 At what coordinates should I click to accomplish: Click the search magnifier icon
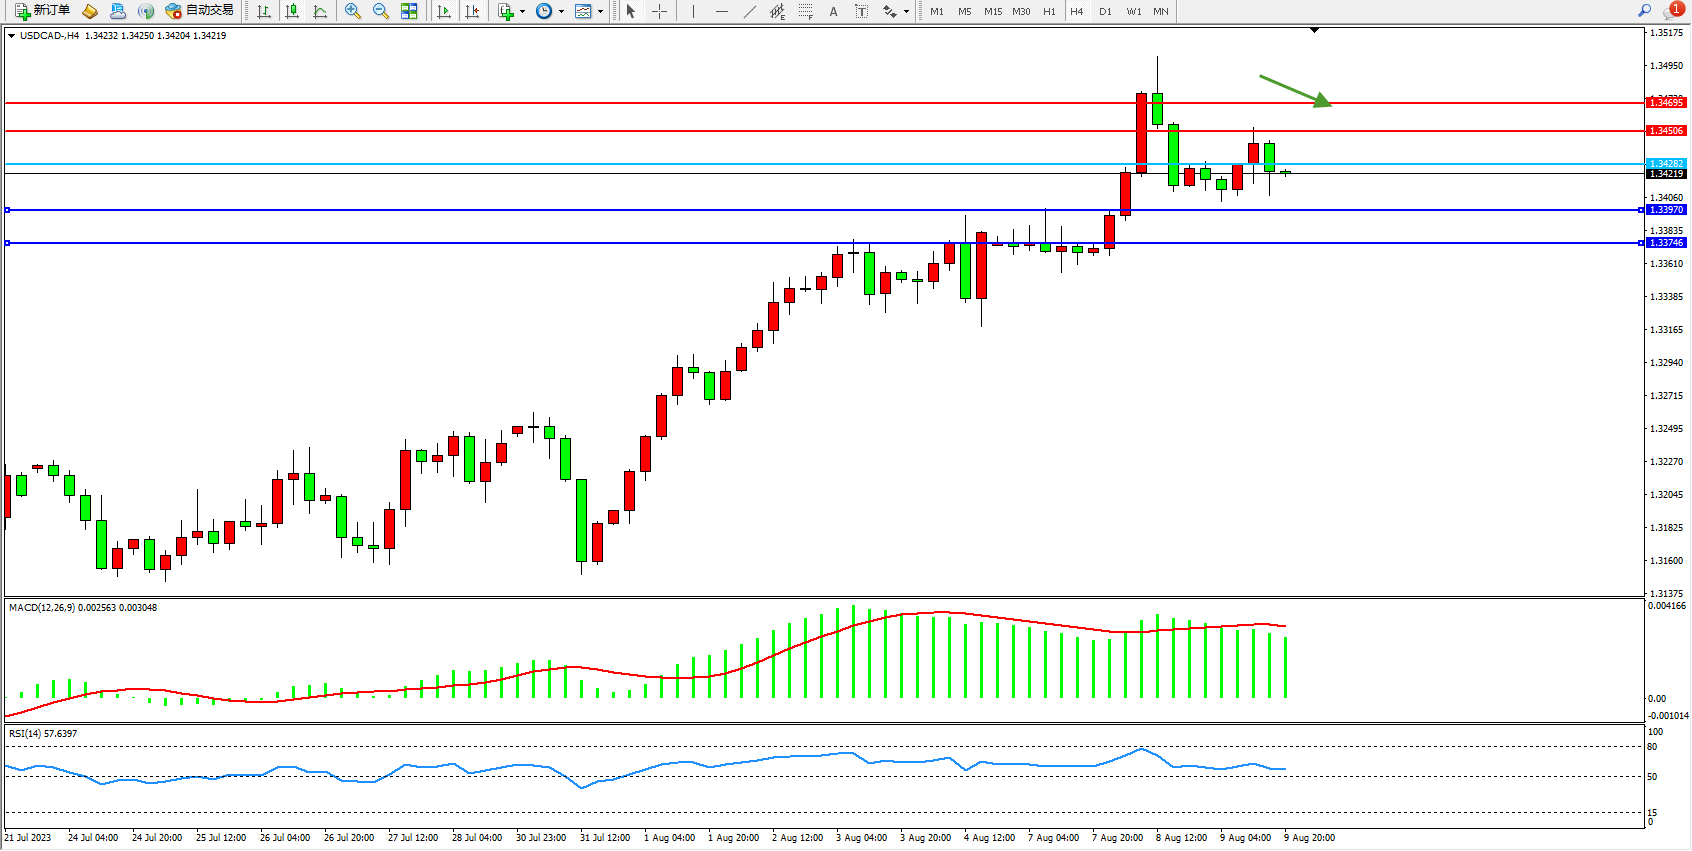pyautogui.click(x=1644, y=11)
